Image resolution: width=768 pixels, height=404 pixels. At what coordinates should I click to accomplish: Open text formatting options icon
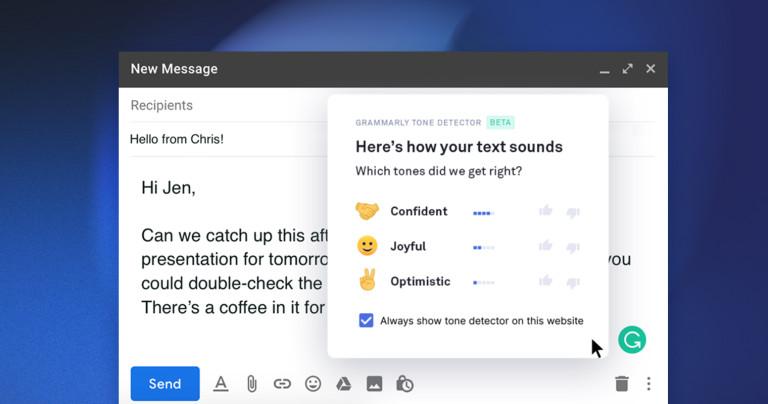(221, 384)
